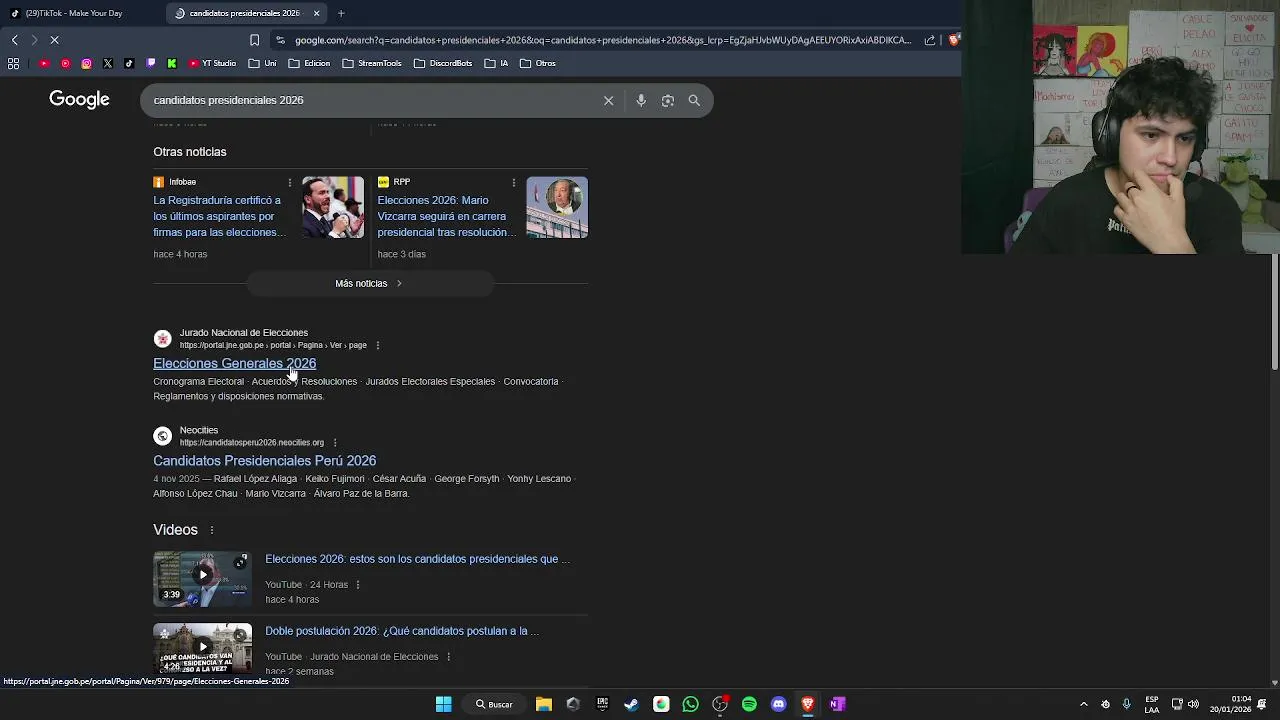Open the taskbar Buscar search box

(x=494, y=704)
